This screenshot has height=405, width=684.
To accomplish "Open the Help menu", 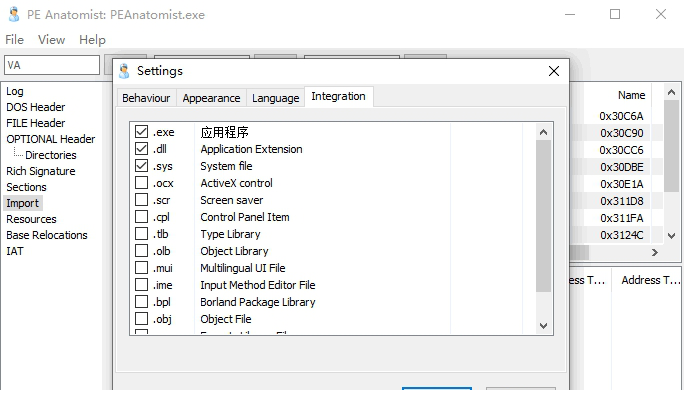I will click(x=92, y=40).
